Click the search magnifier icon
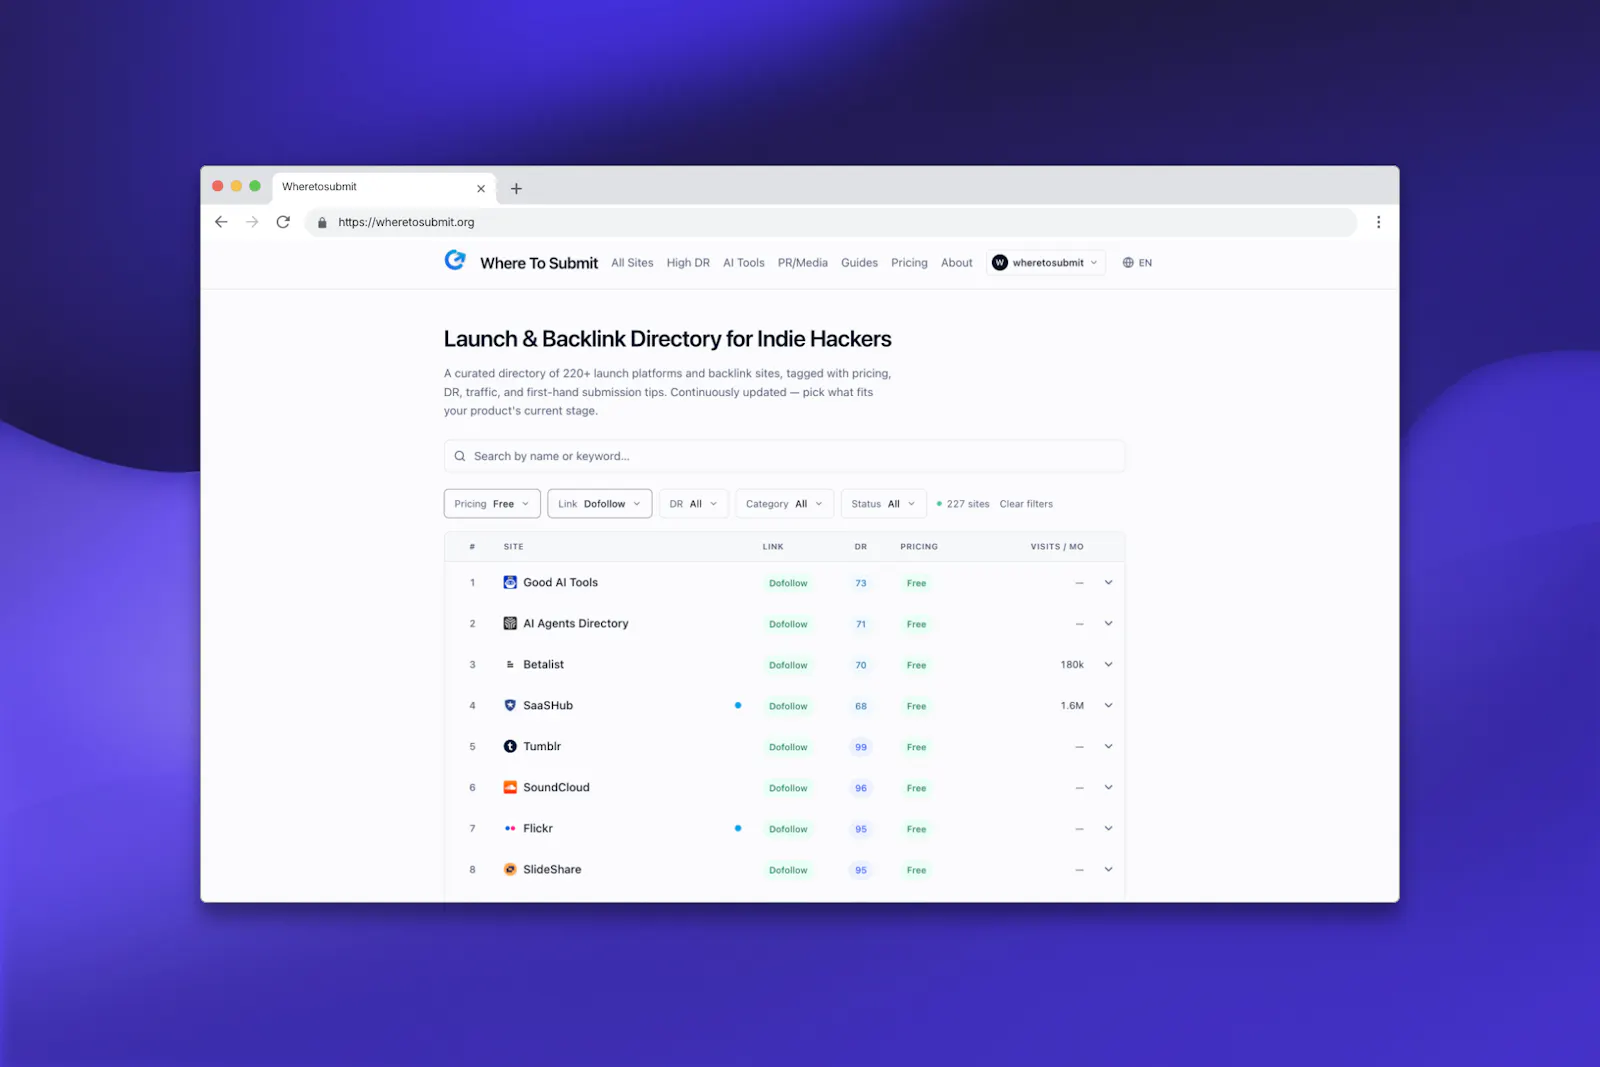 click(x=460, y=456)
